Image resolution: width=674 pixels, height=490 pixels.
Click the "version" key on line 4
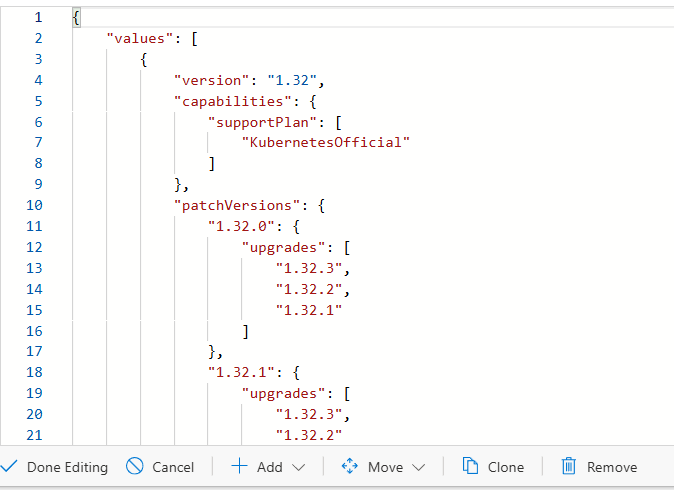tap(211, 80)
